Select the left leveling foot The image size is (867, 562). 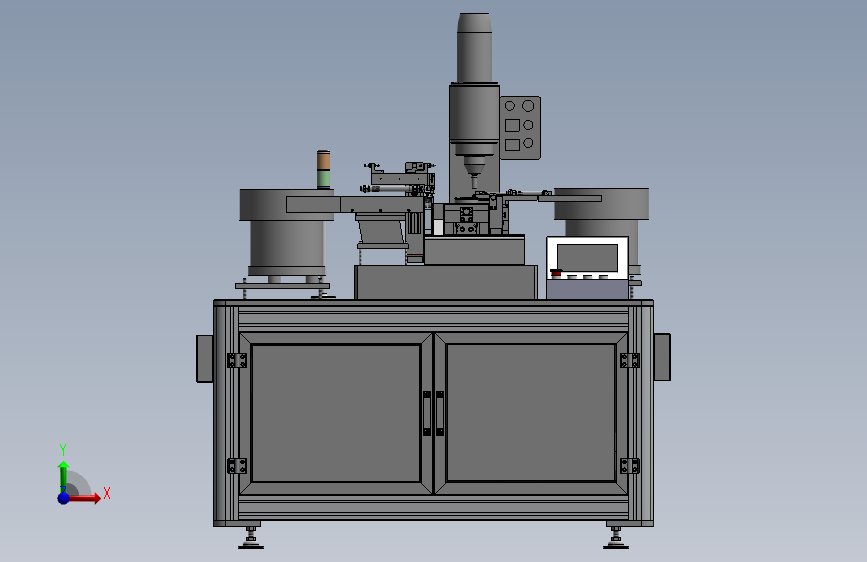[x=251, y=537]
